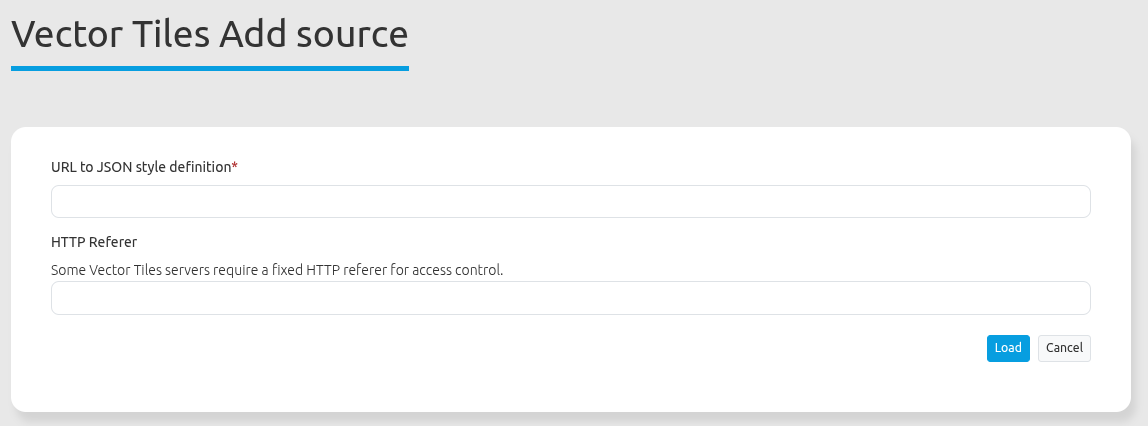Click the "HTTP Referer" label text
This screenshot has width=1148, height=426.
(94, 242)
